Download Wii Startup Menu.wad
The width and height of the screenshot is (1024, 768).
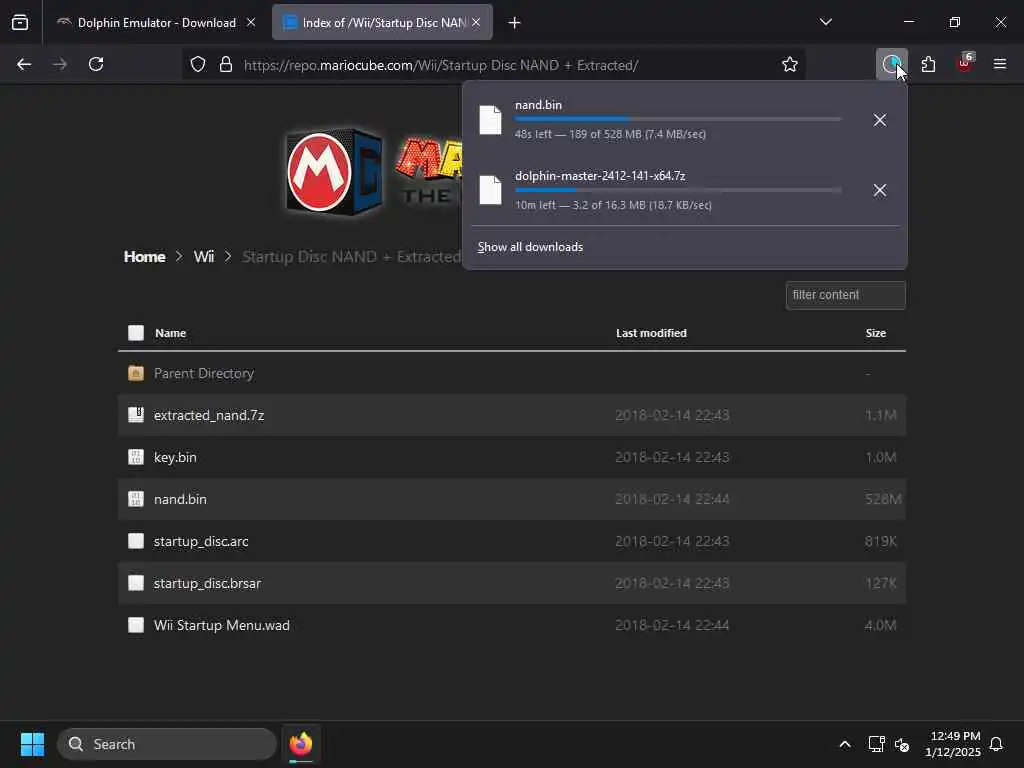click(x=221, y=625)
